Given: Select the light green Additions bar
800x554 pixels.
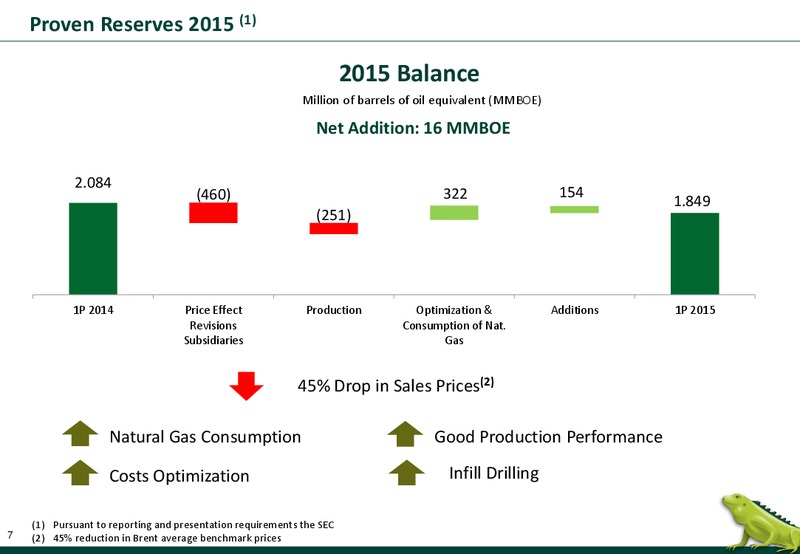Looking at the screenshot, I should tap(574, 209).
